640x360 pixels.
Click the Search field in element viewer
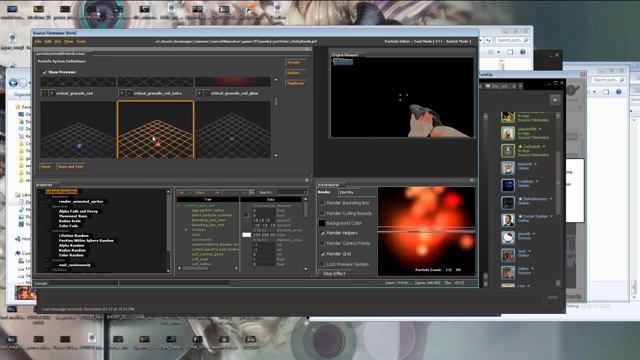(x=291, y=192)
